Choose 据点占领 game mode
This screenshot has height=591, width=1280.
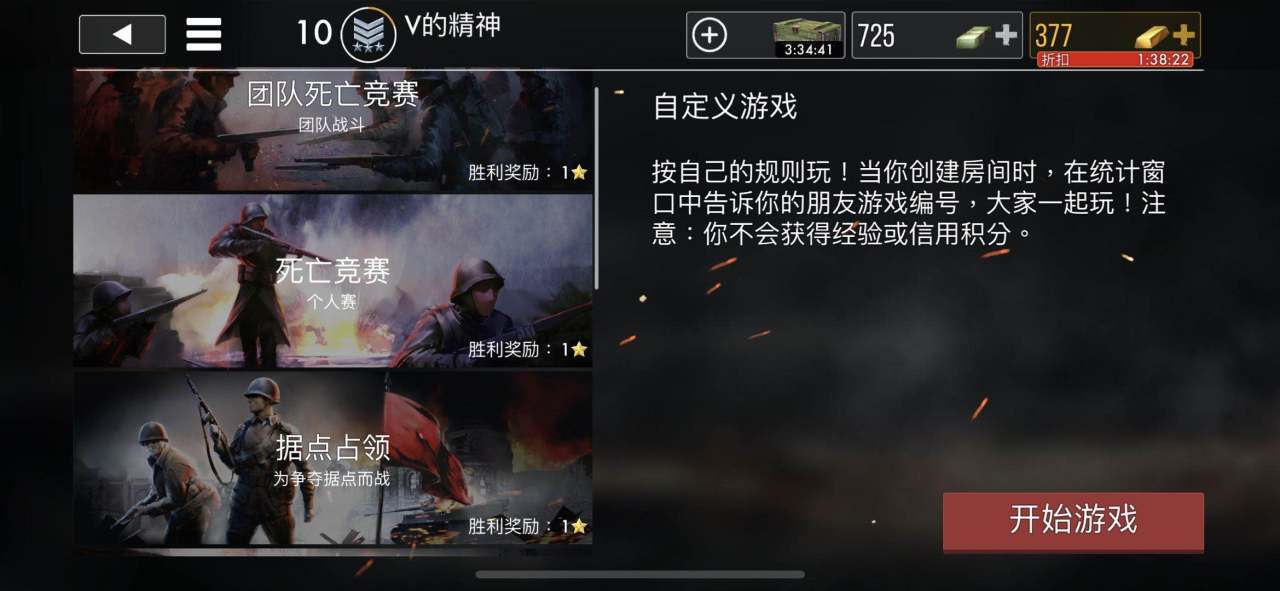pyautogui.click(x=333, y=458)
